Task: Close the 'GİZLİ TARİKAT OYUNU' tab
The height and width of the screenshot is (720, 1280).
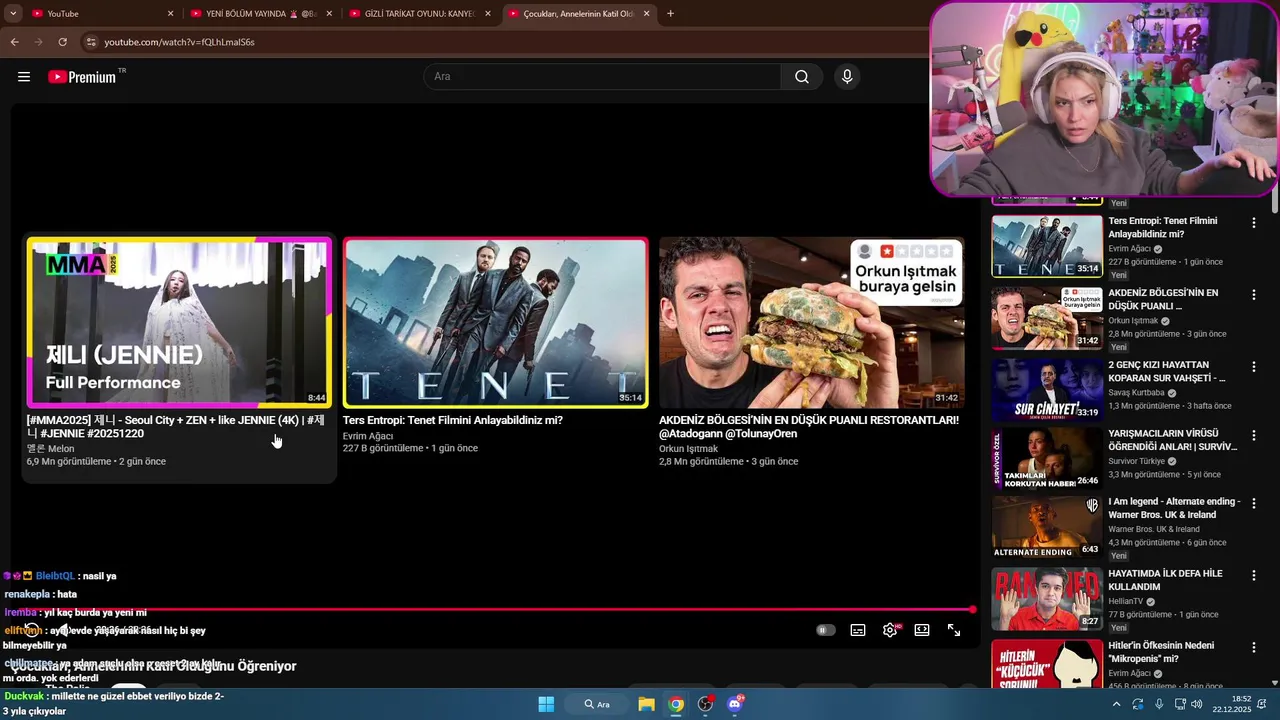Action: pos(488,14)
